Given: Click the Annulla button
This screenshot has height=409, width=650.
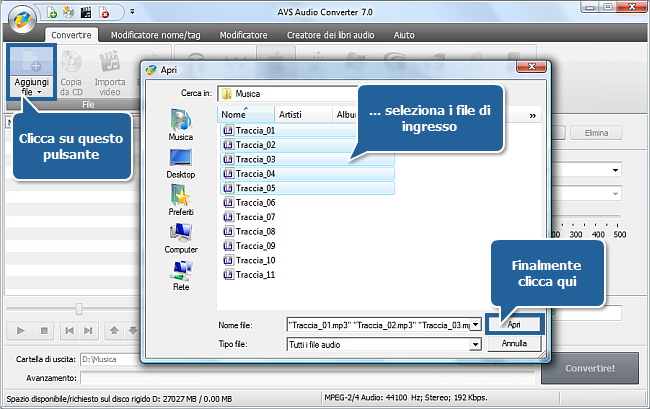Looking at the screenshot, I should tap(514, 344).
